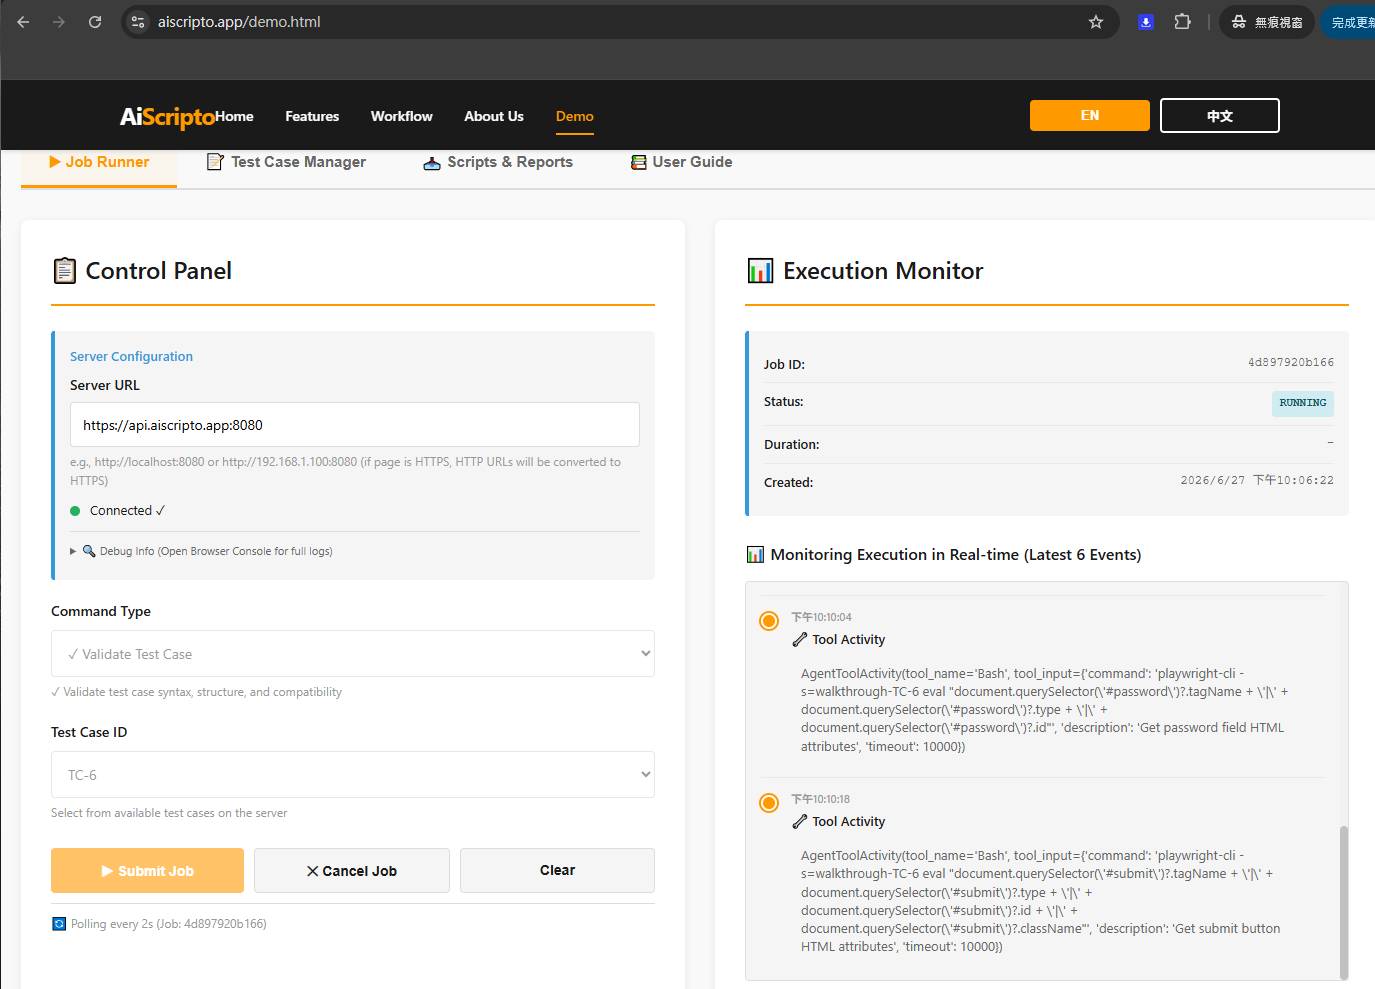The width and height of the screenshot is (1375, 989).
Task: Open site info icon in address bar
Action: [x=138, y=21]
